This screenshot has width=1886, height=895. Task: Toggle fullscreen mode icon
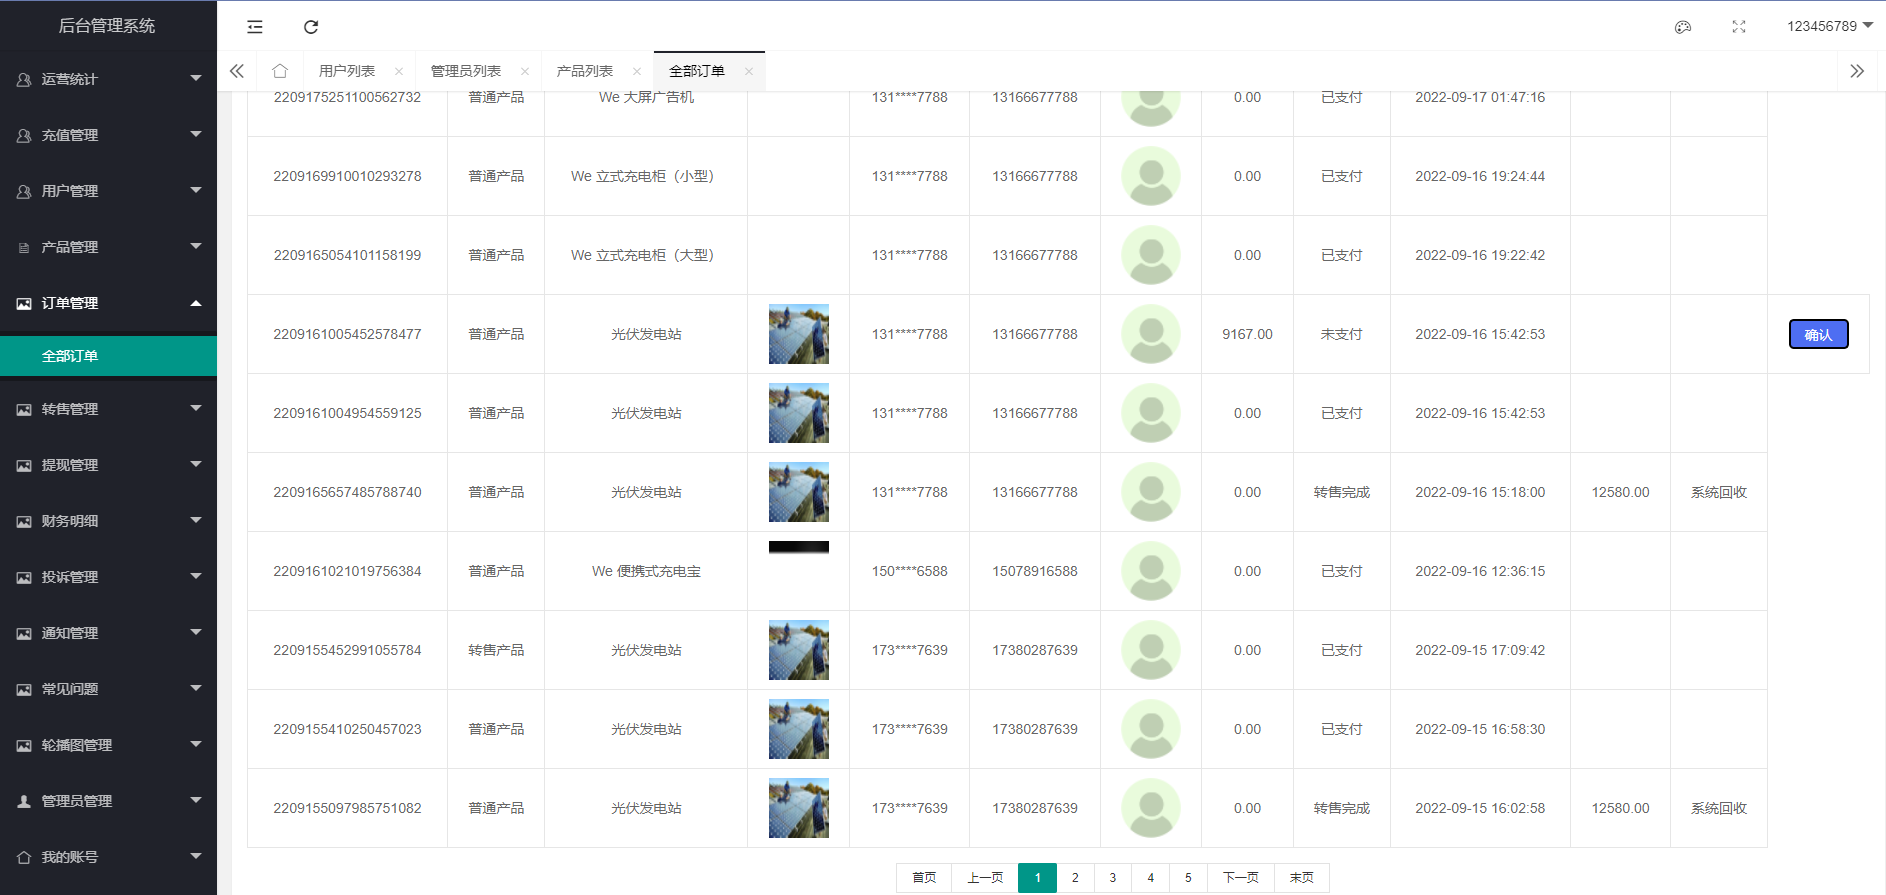[1739, 27]
